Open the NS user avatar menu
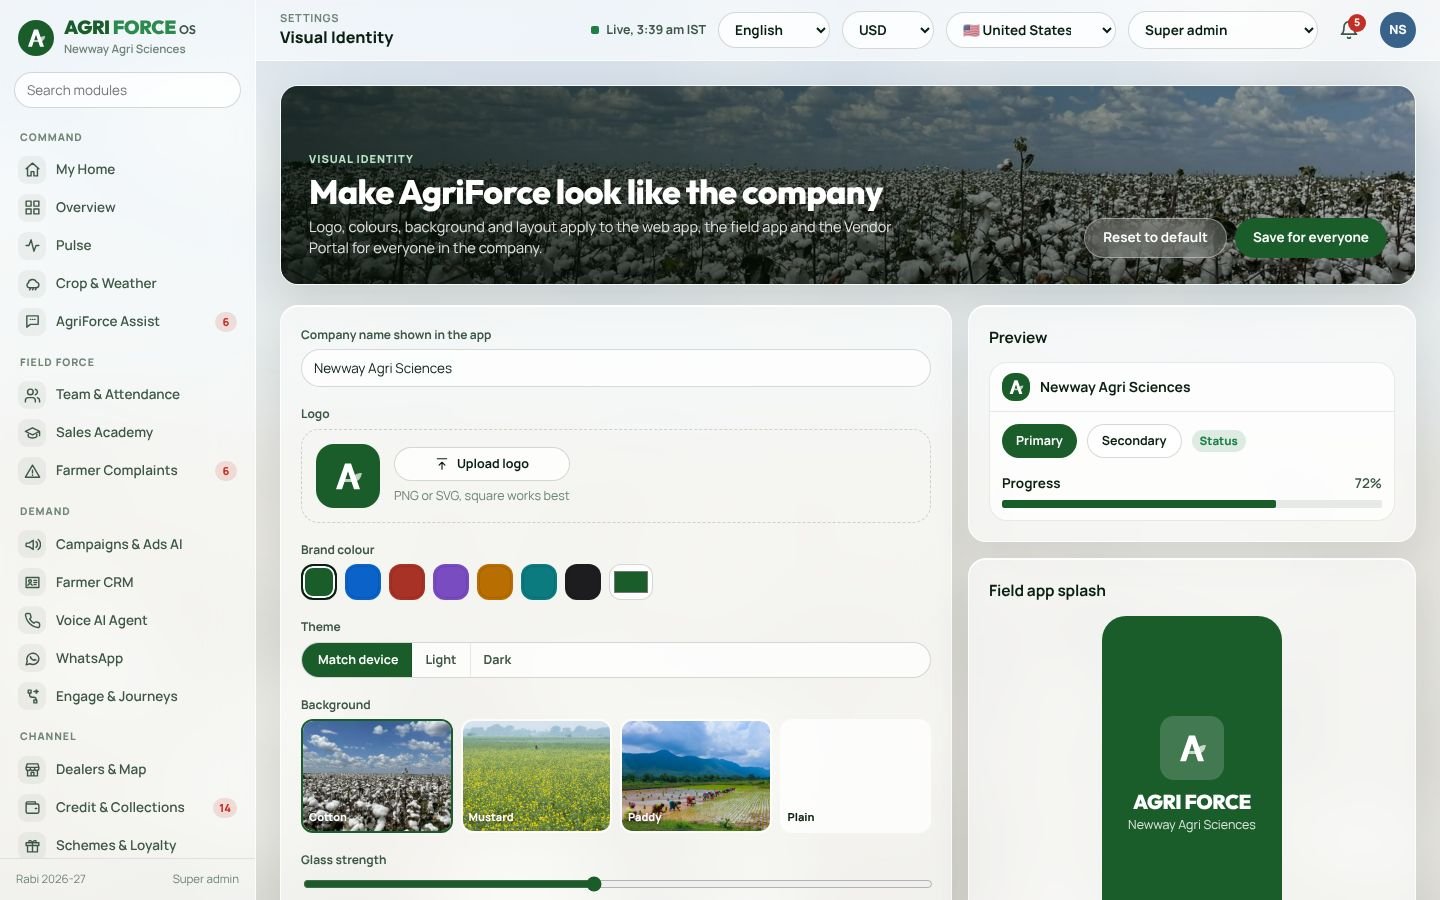The image size is (1440, 900). pyautogui.click(x=1398, y=30)
